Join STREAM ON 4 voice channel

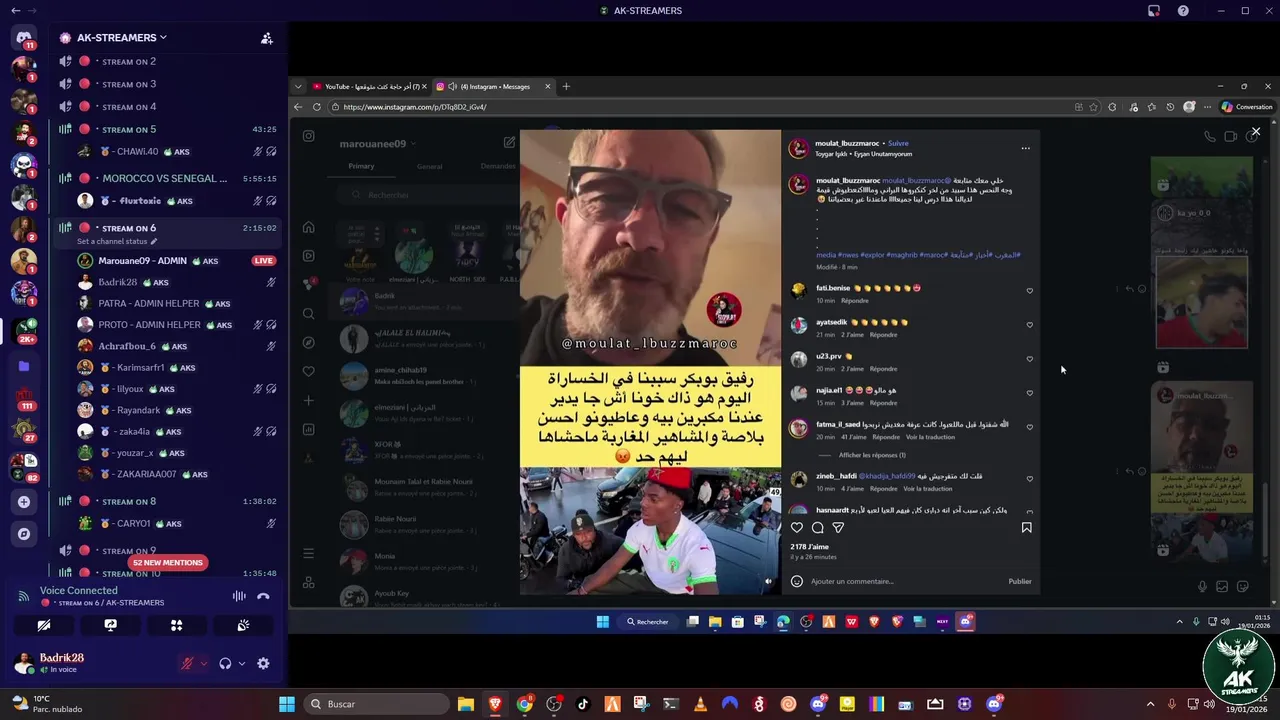(168, 107)
